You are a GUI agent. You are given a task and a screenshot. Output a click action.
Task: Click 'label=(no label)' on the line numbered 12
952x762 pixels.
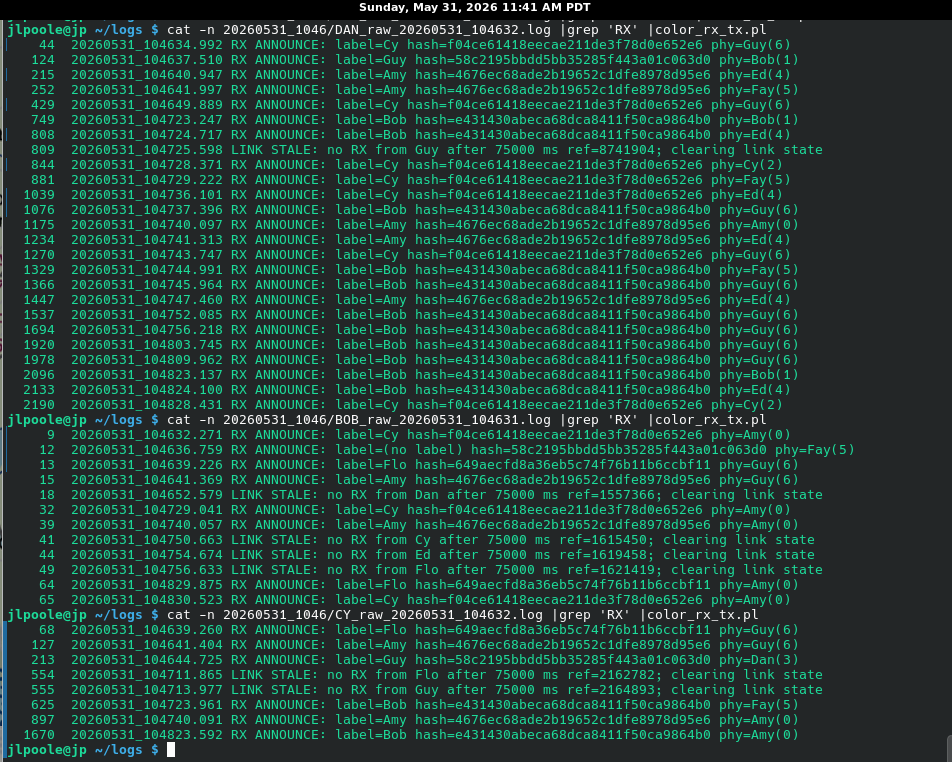(x=400, y=450)
